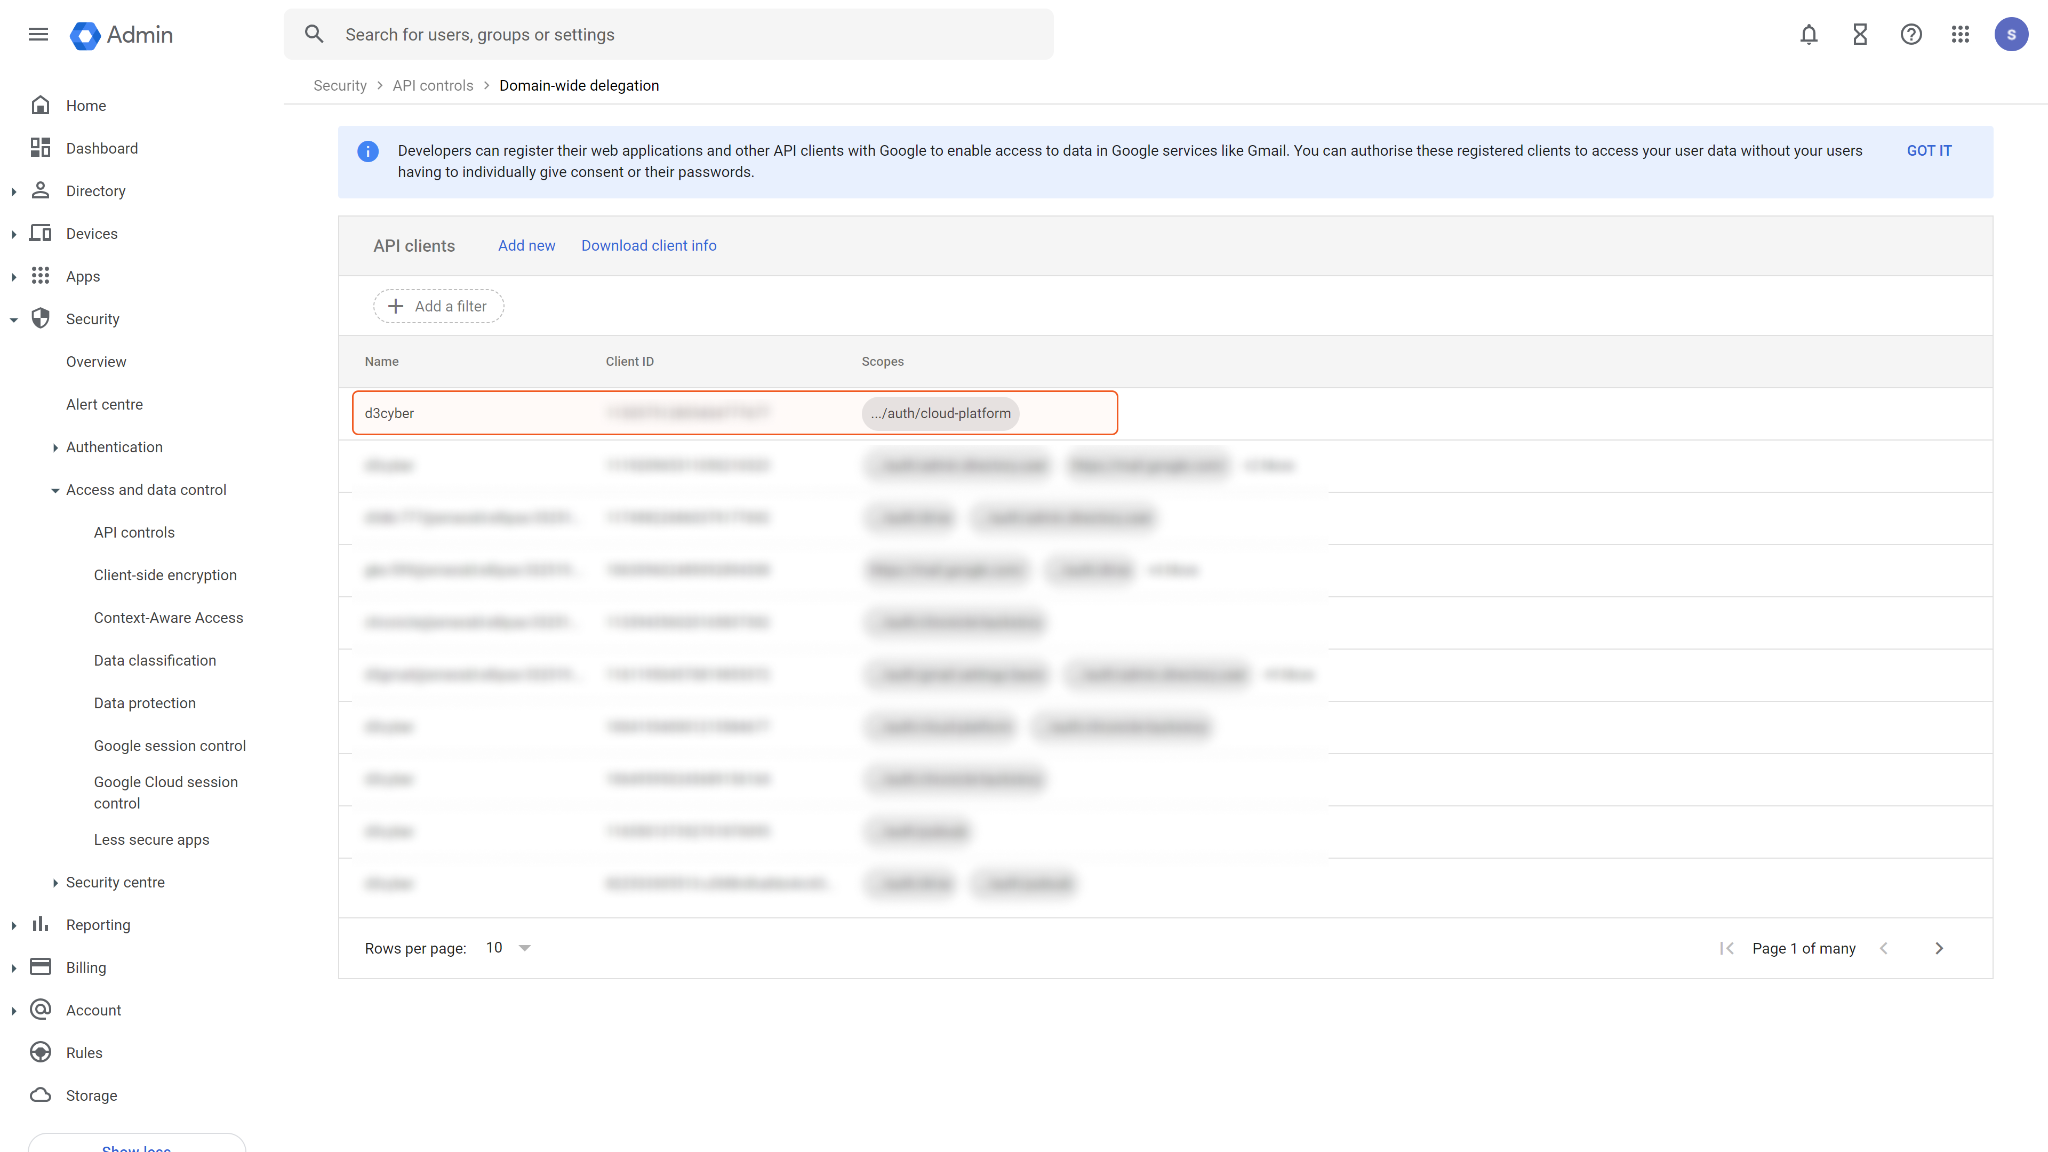Open the tasks hourglass icon
Screen dimensions: 2048x1152
click(1859, 35)
